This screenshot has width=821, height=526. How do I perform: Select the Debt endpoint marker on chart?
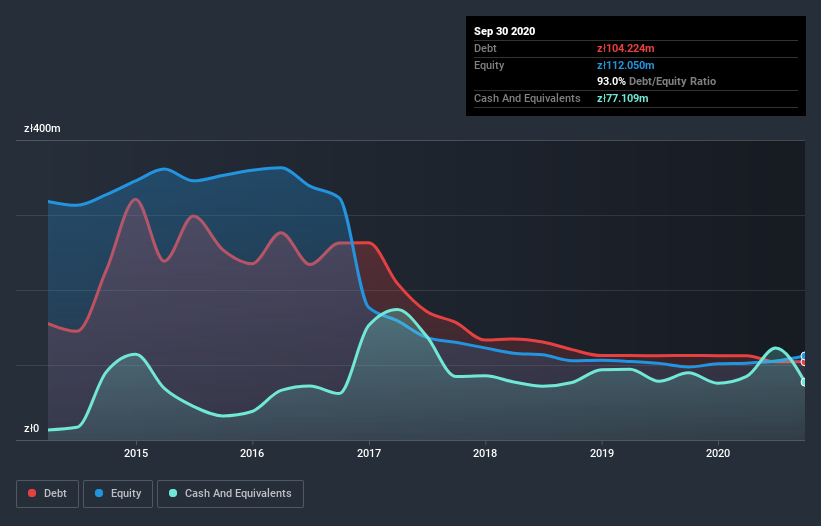[804, 362]
